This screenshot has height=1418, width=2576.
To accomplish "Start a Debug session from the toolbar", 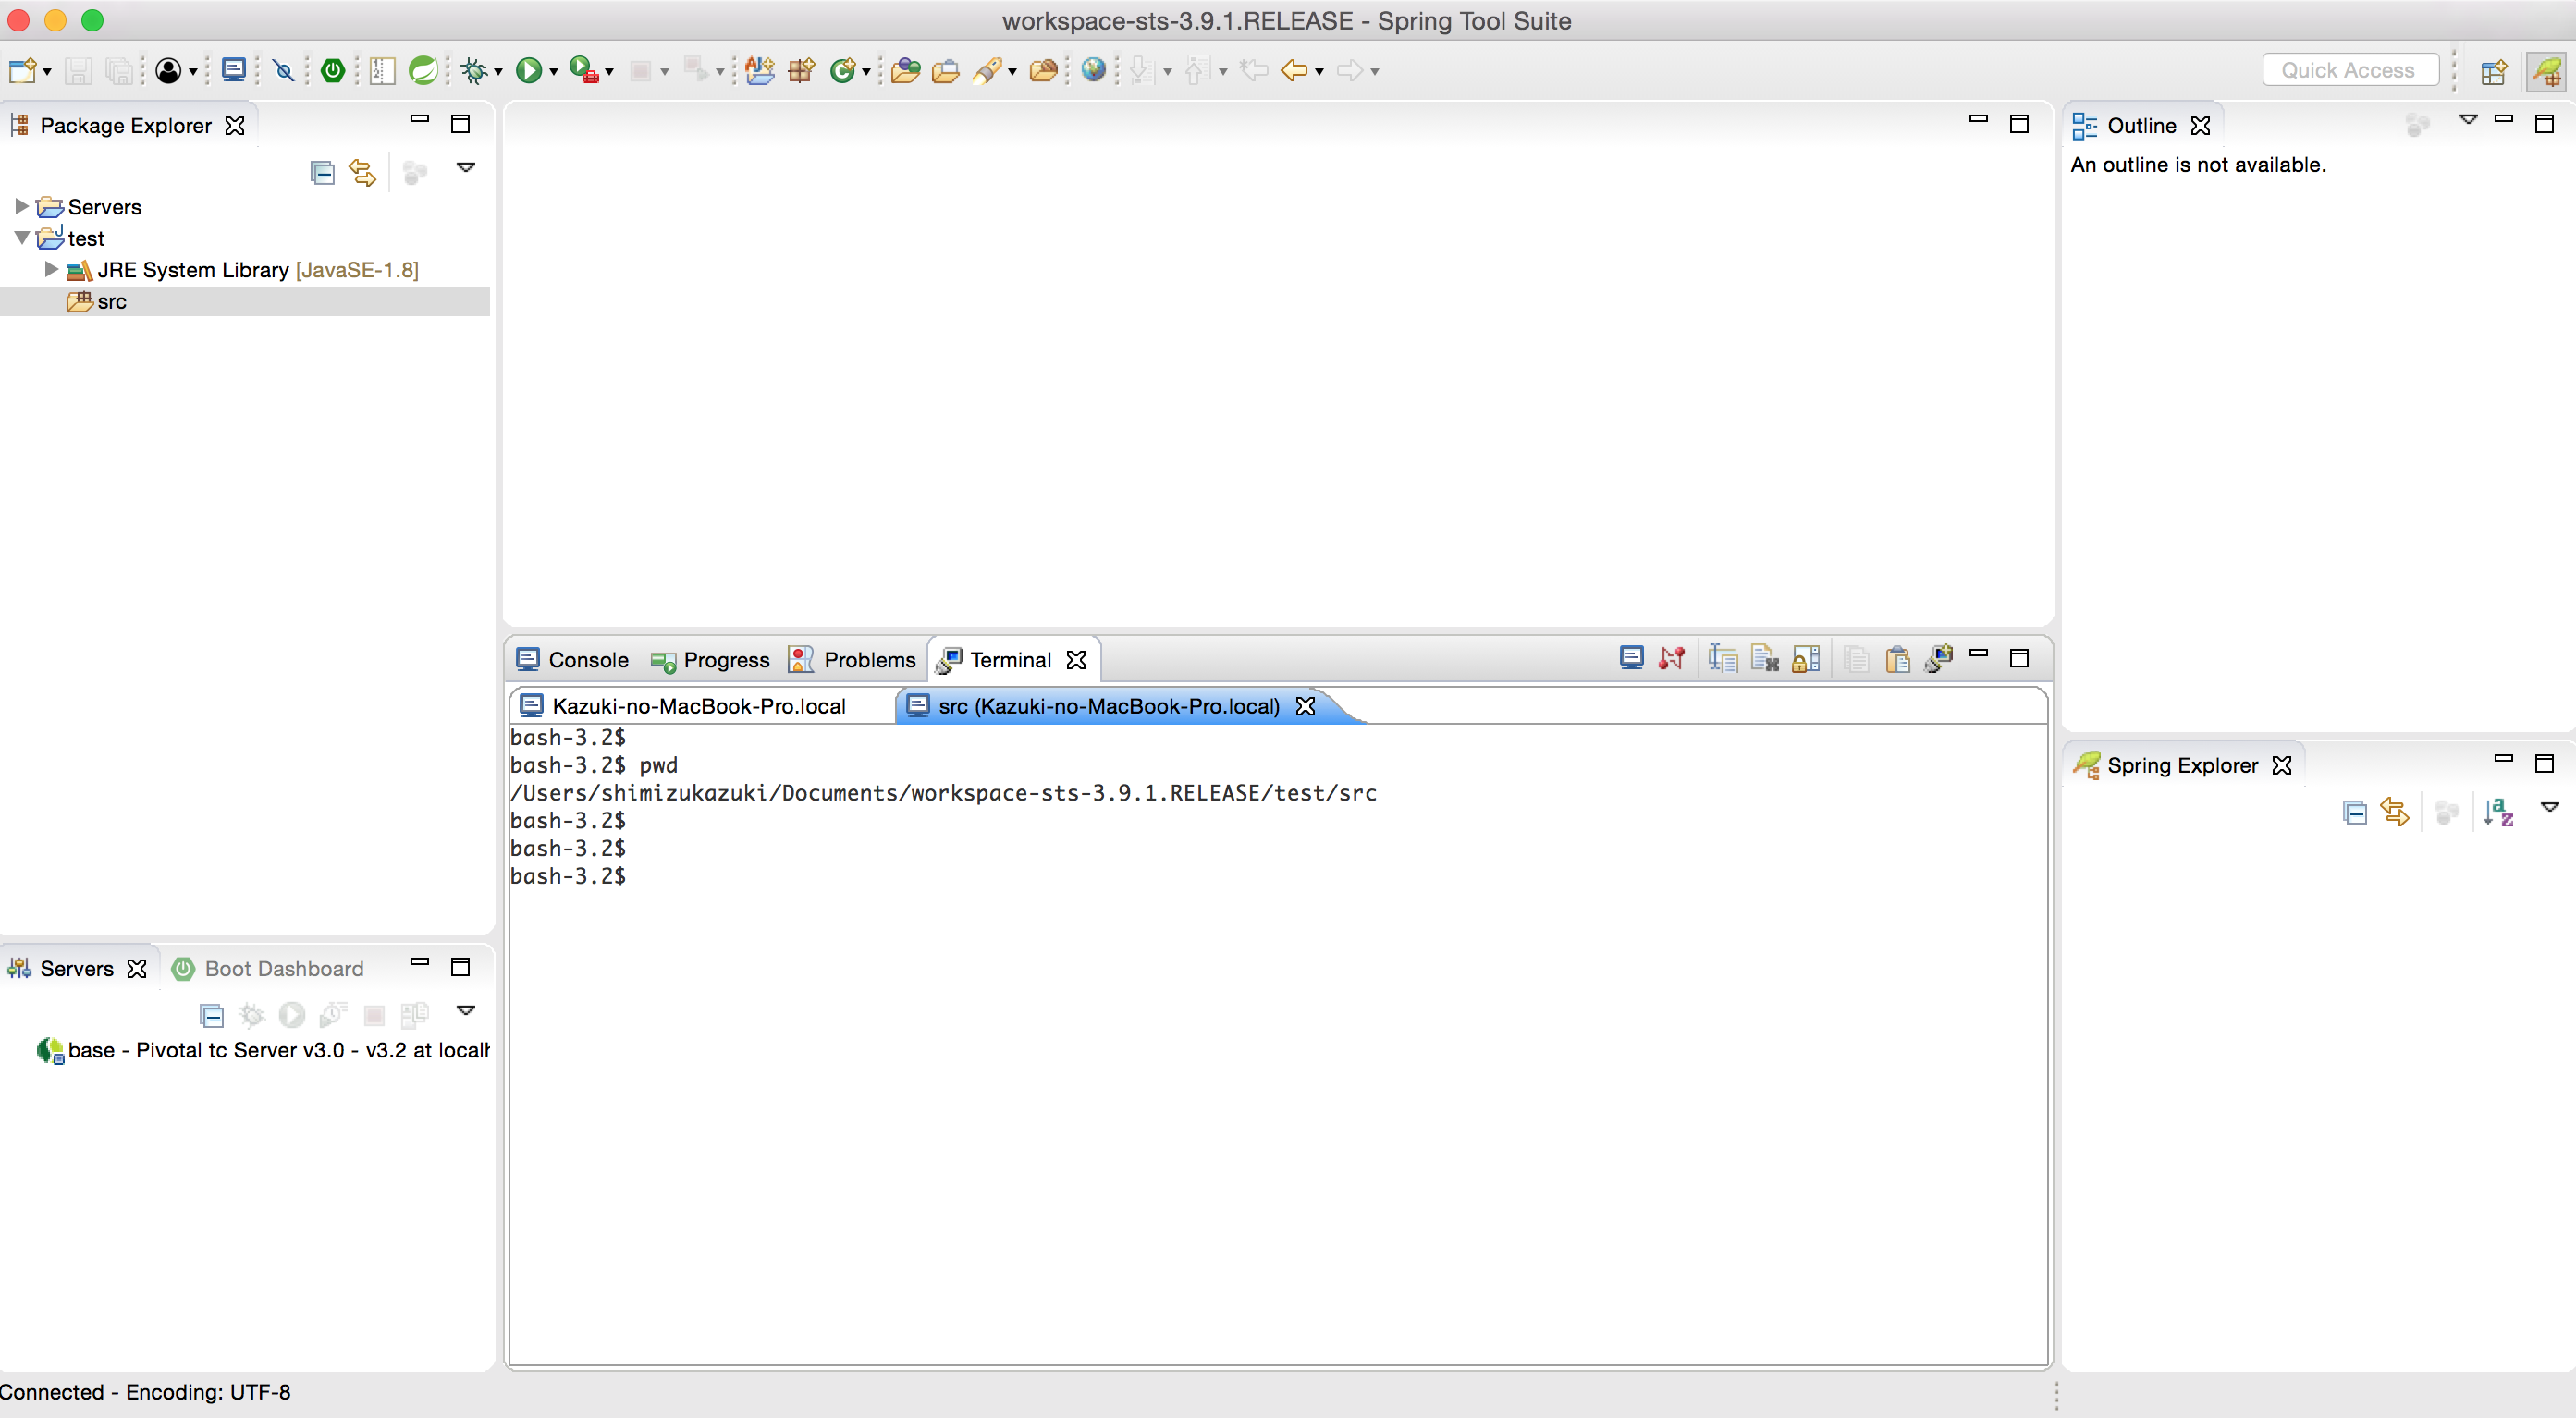I will [x=474, y=70].
